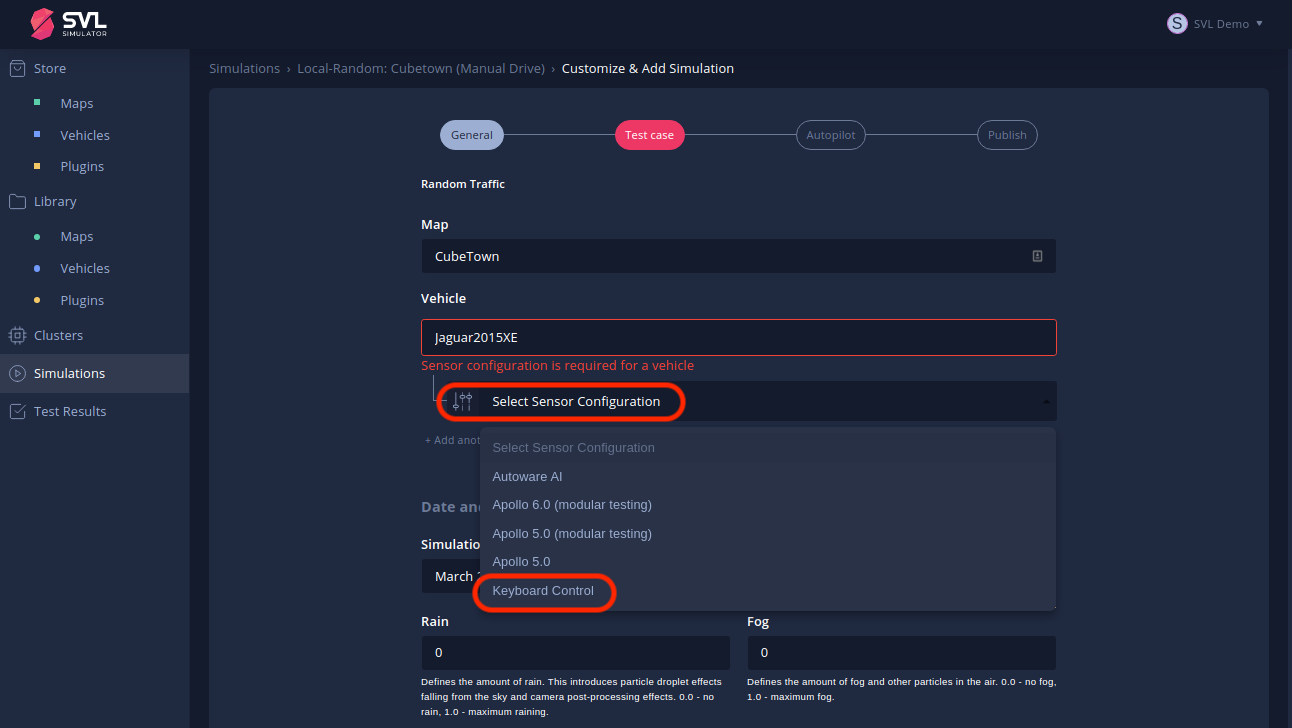Go to Store Plugins
1292x728 pixels.
tap(82, 167)
